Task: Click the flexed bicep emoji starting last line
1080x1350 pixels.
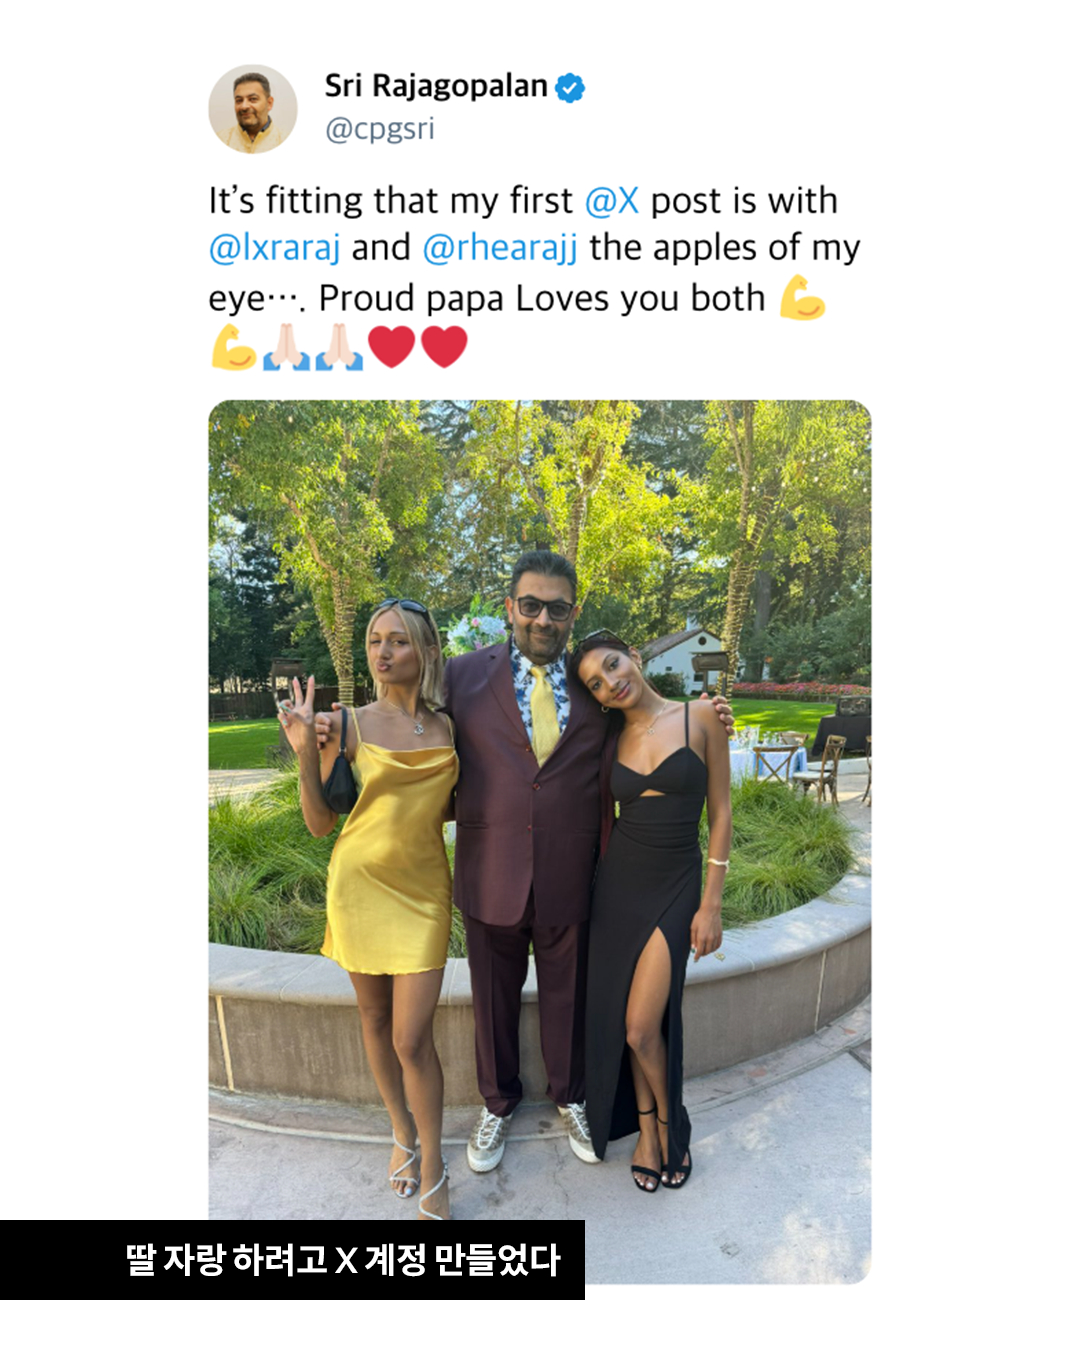Action: tap(234, 347)
